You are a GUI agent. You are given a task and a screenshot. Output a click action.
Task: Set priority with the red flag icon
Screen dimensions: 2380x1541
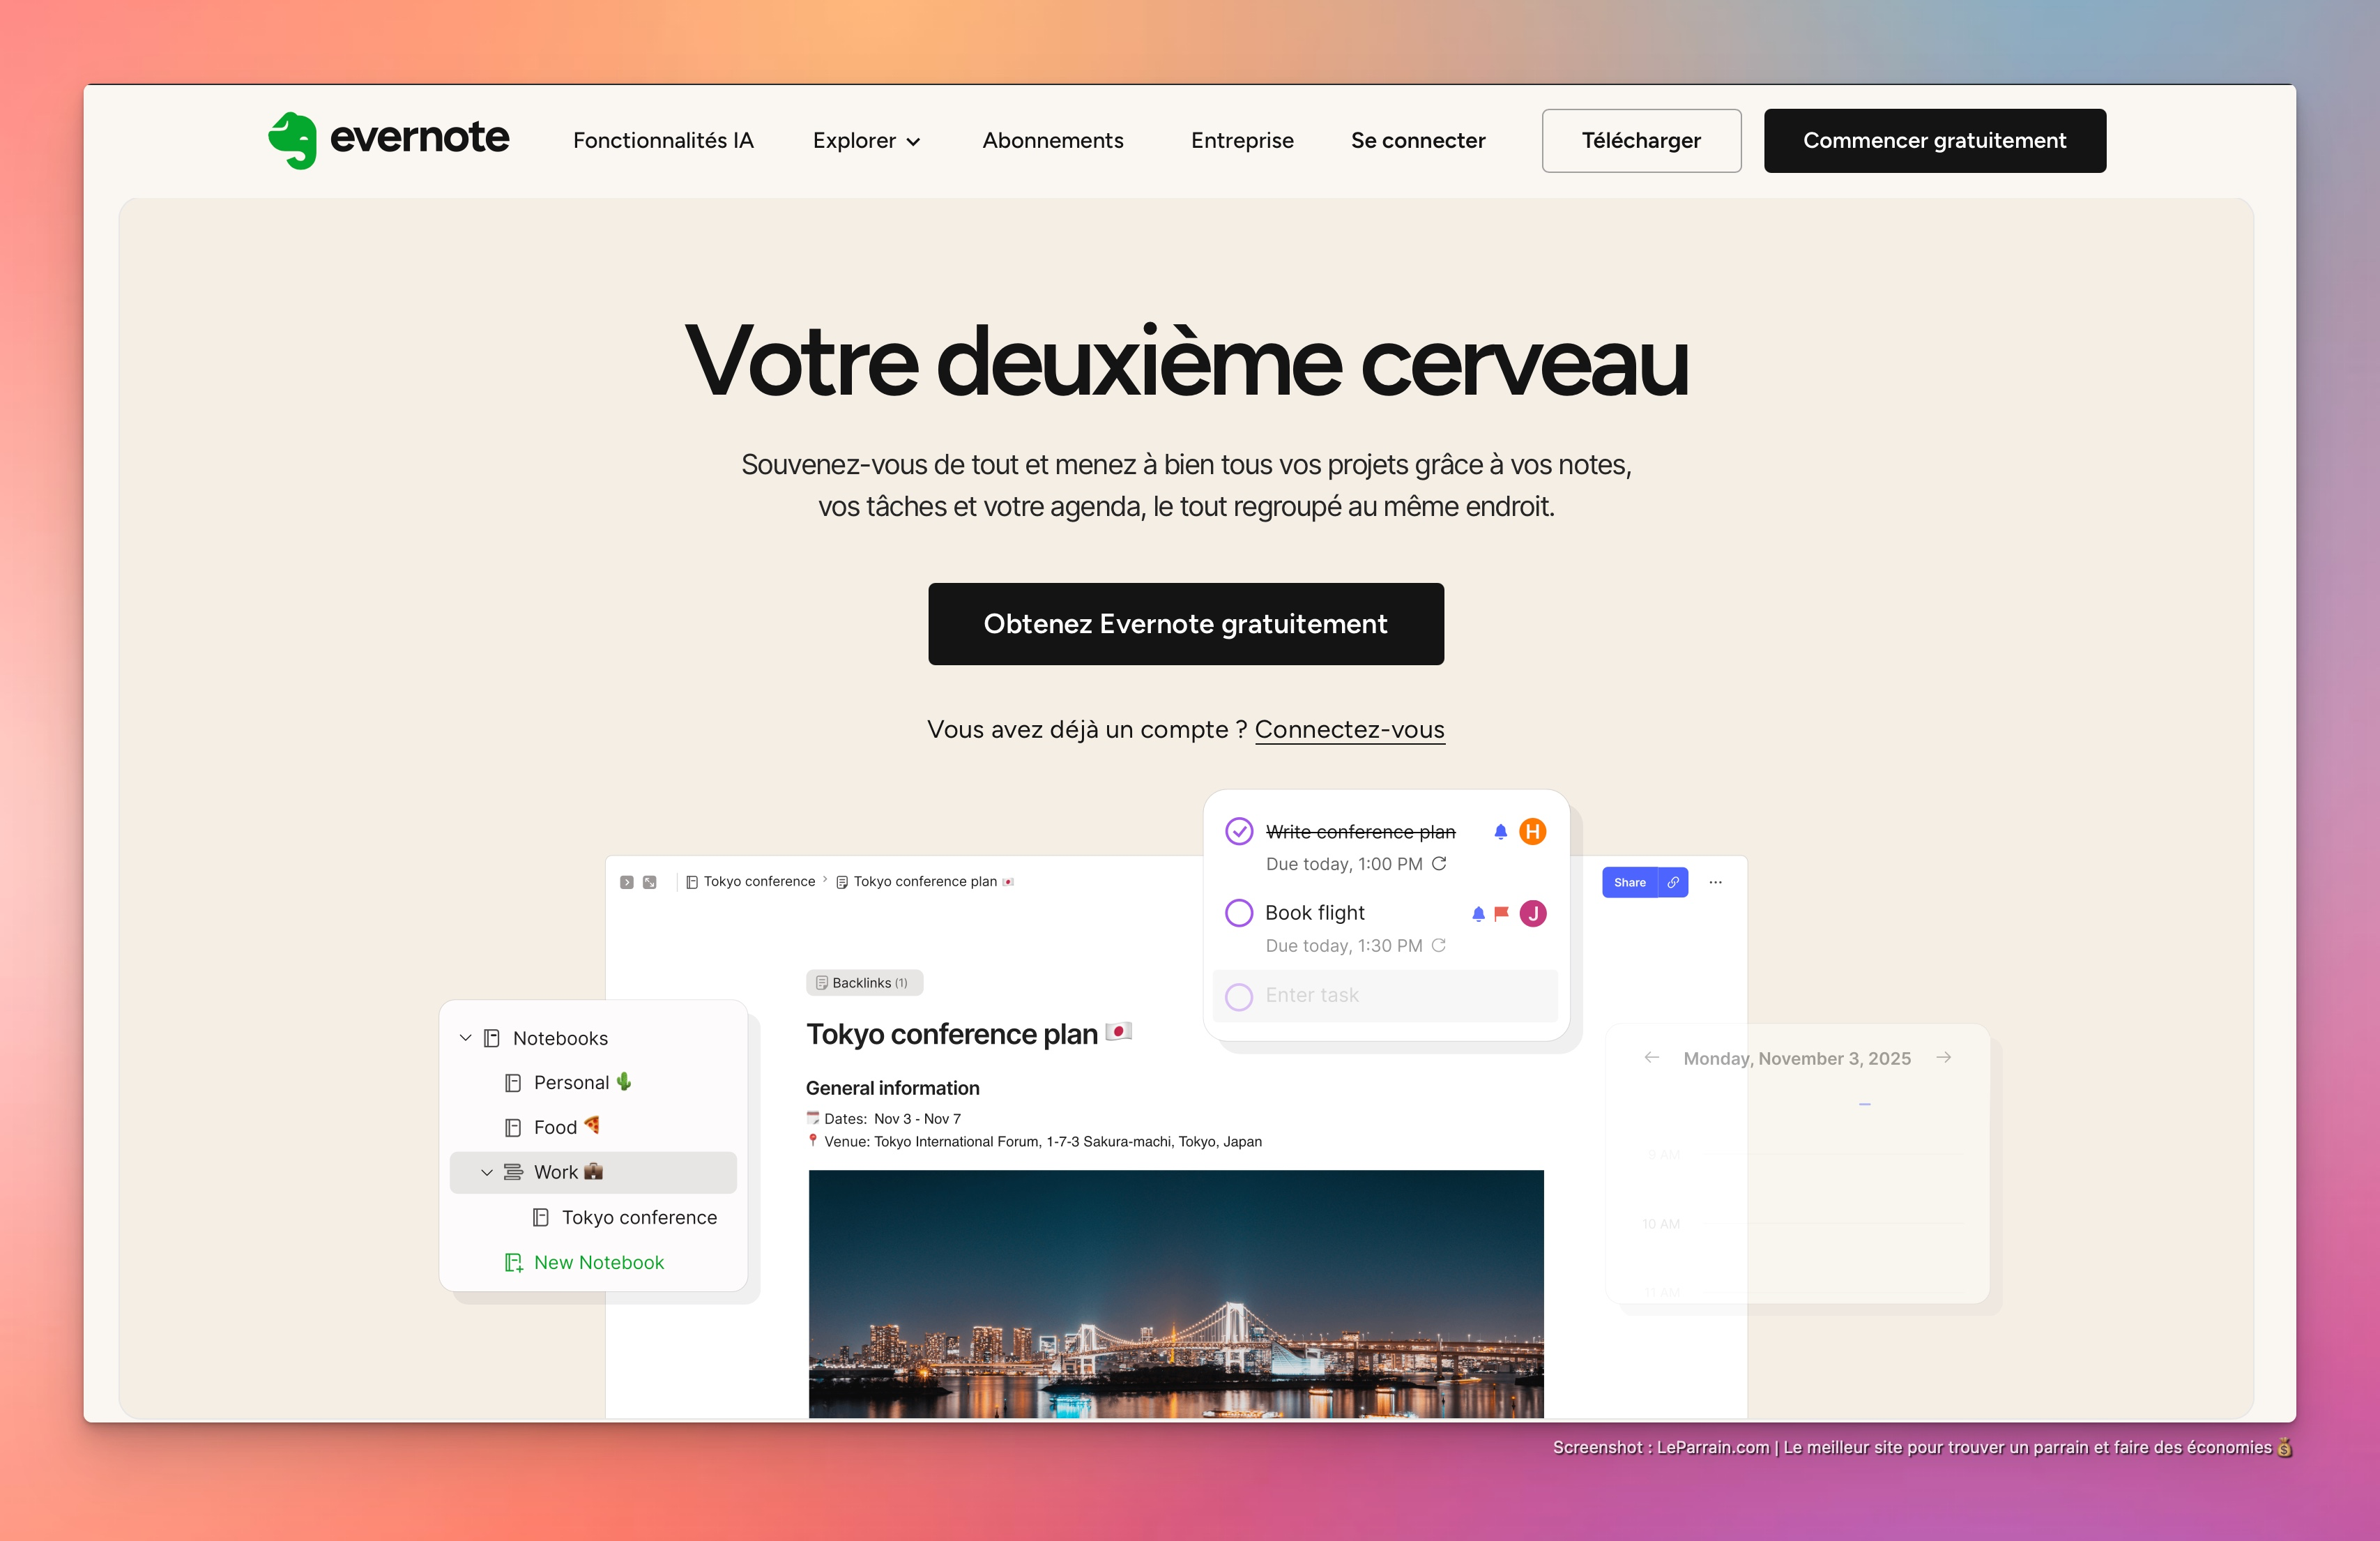[1500, 913]
